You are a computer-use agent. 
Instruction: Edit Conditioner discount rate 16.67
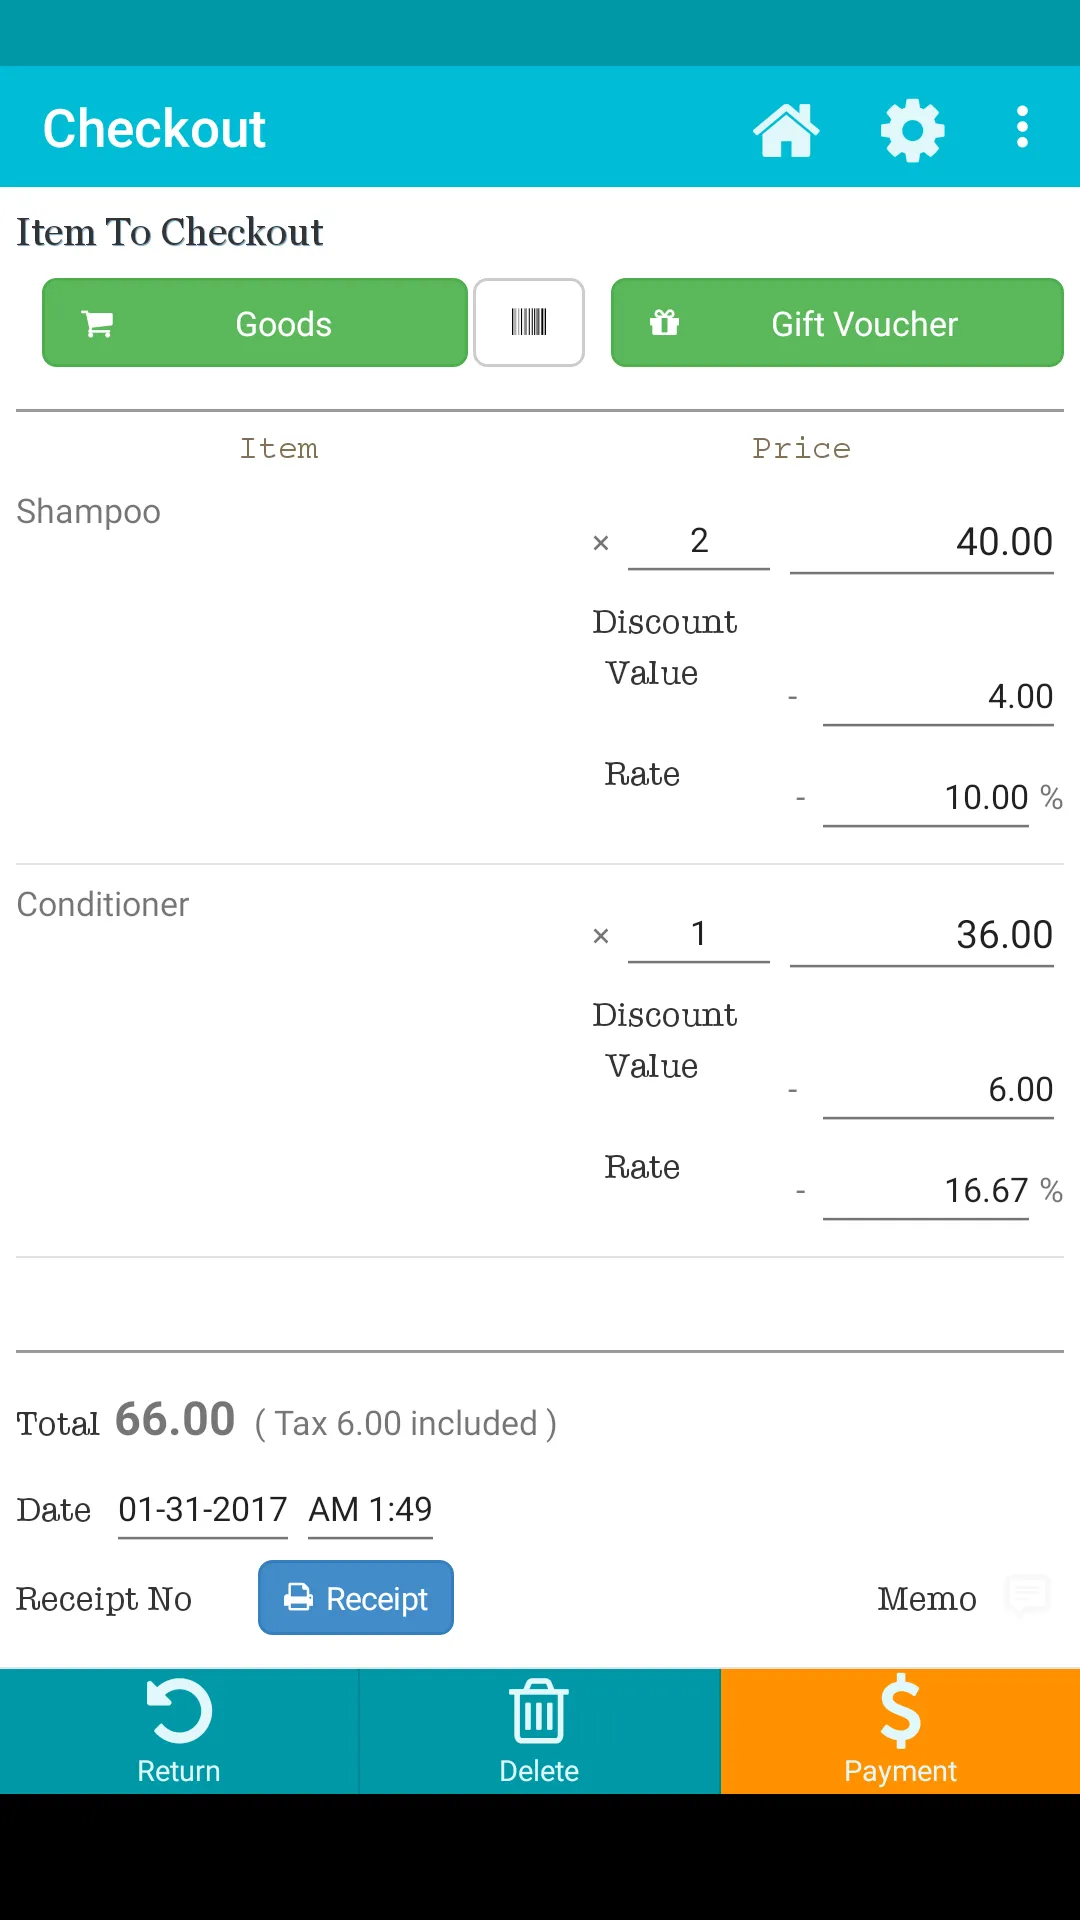pos(926,1190)
